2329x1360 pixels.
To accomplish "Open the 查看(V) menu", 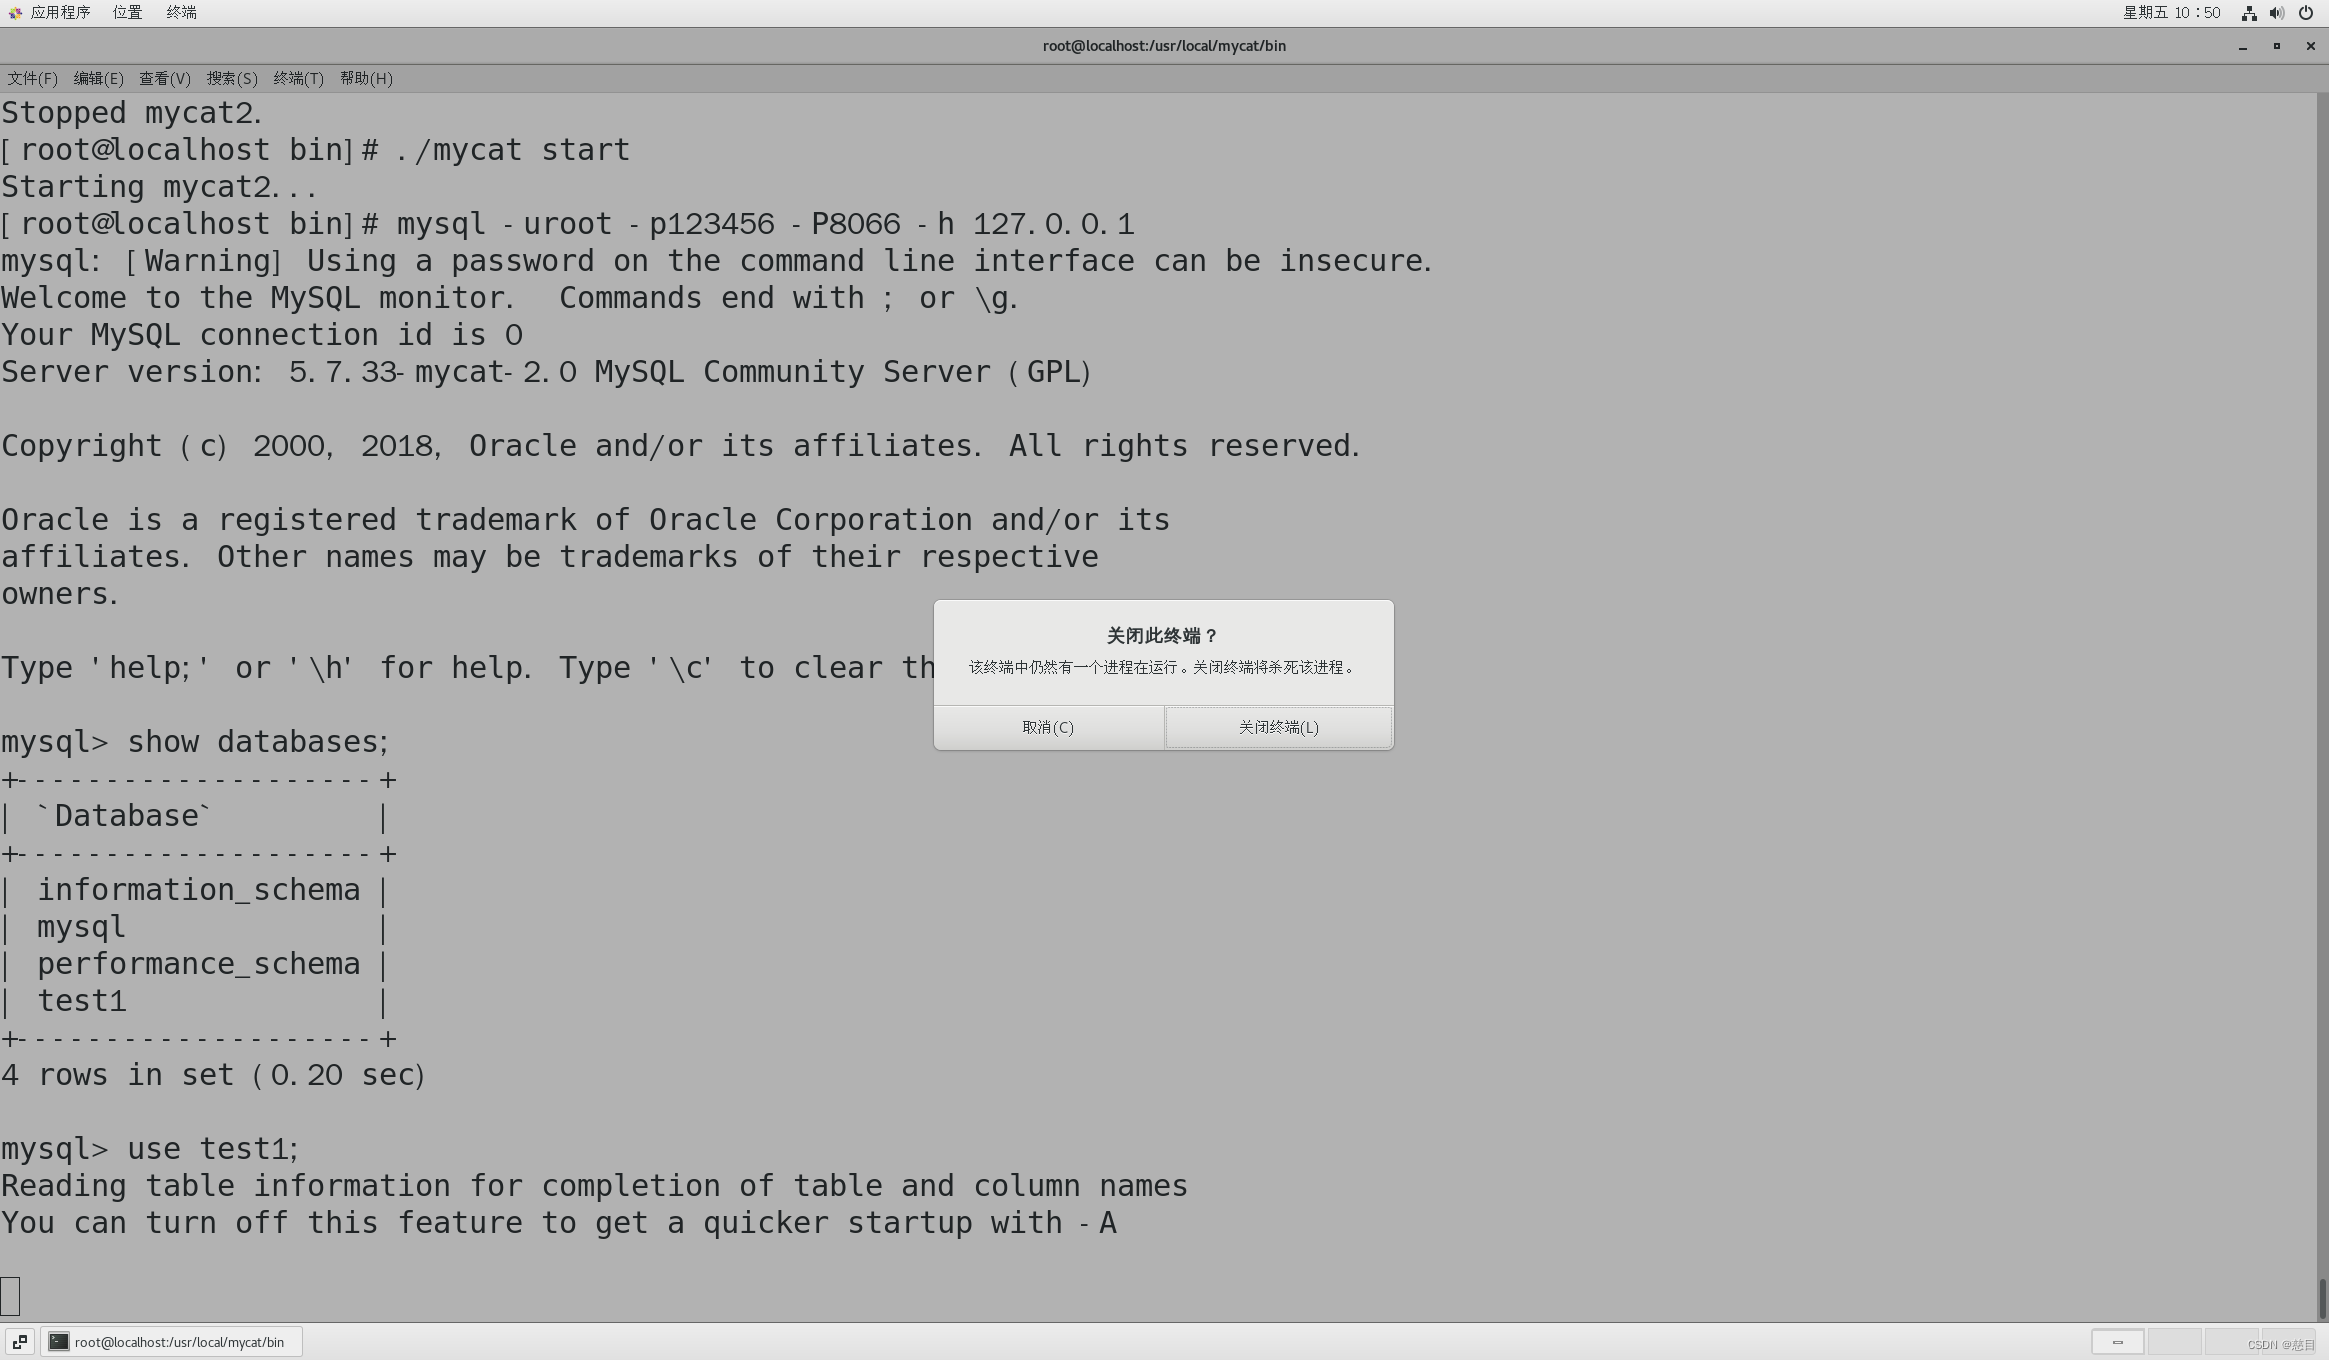I will click(x=165, y=78).
